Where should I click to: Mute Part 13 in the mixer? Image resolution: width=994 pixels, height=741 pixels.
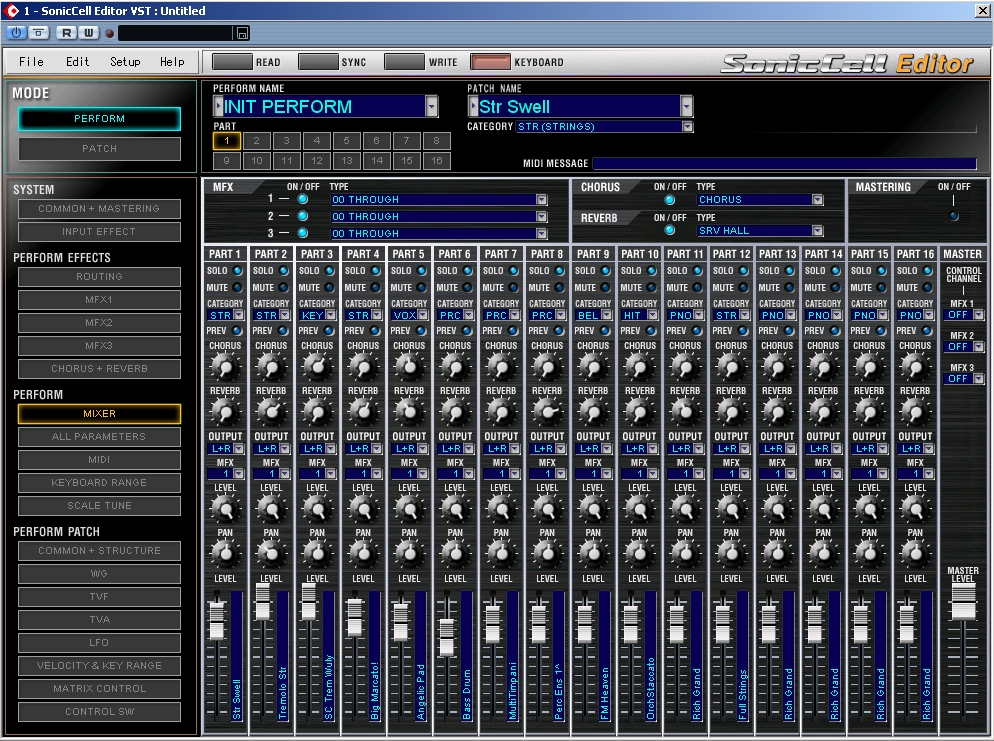[x=790, y=288]
